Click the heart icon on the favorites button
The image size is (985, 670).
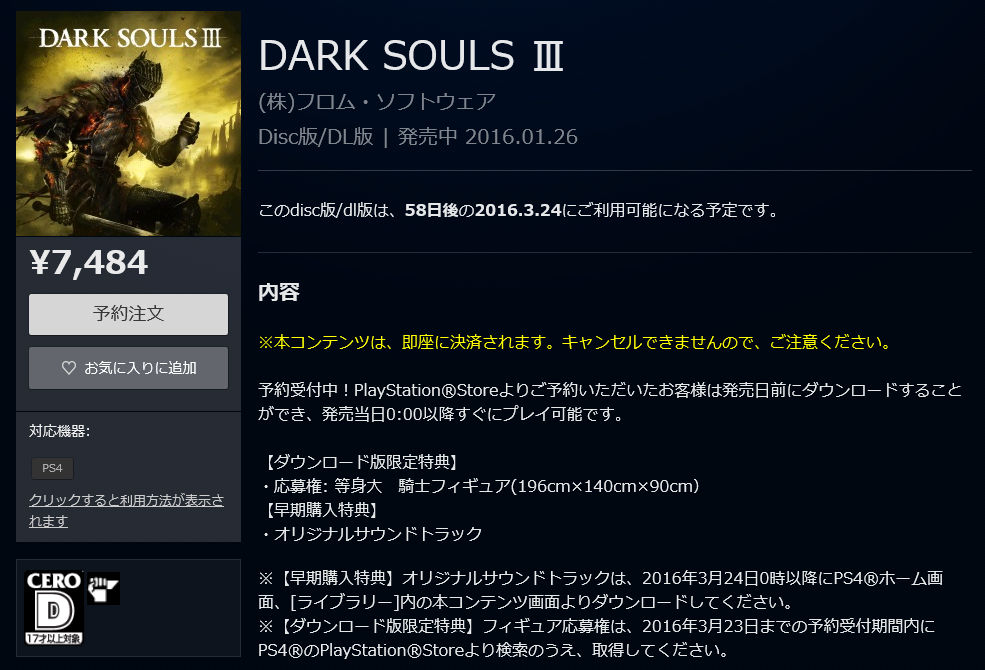[69, 368]
